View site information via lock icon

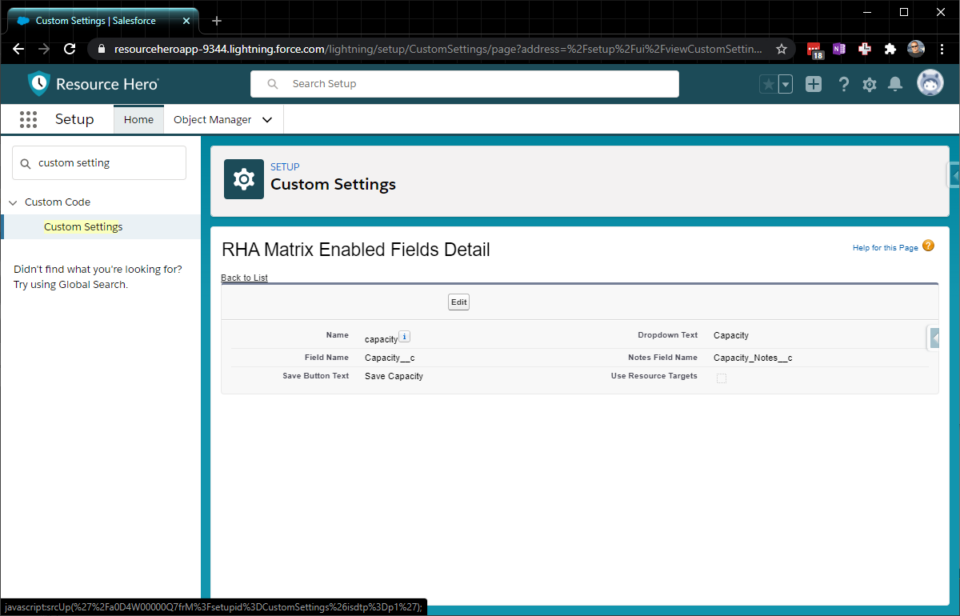102,49
